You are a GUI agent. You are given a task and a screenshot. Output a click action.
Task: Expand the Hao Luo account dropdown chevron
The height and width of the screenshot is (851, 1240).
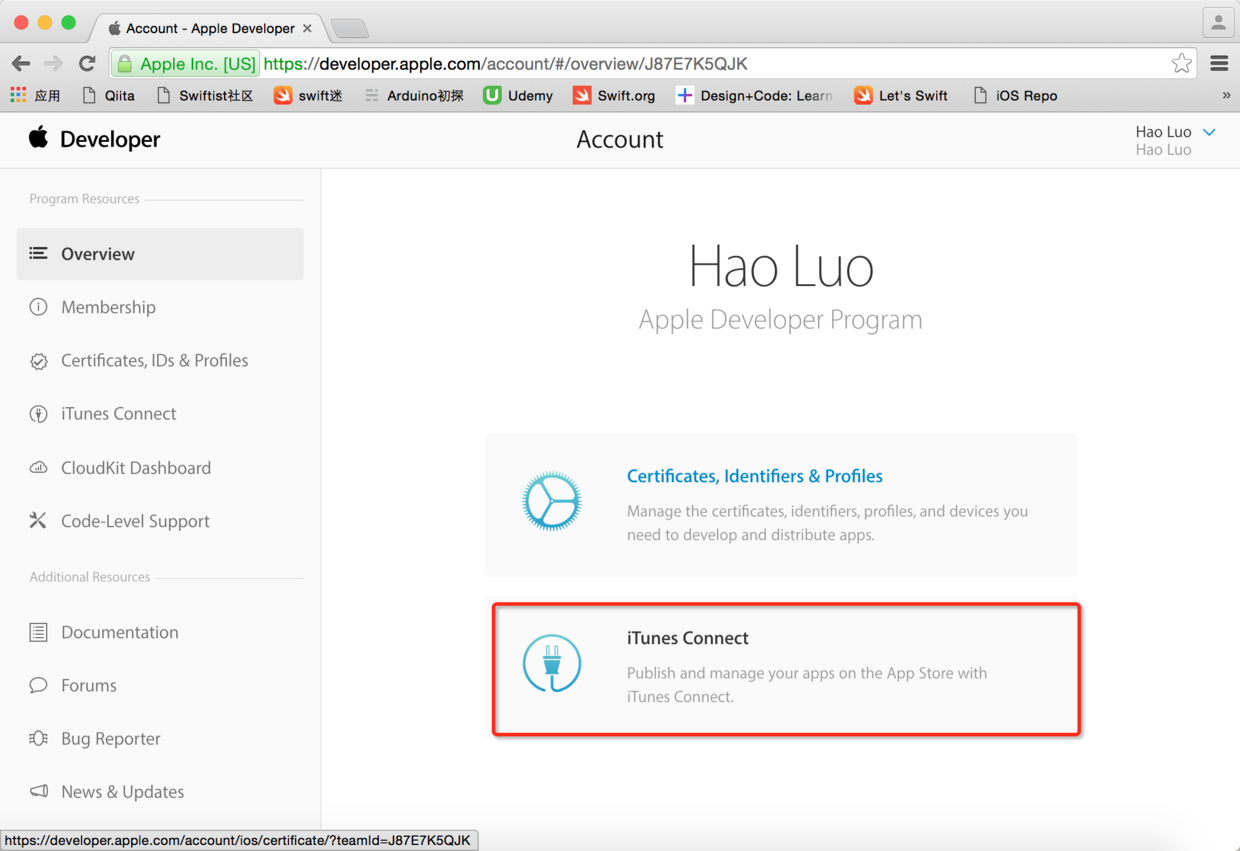point(1209,132)
